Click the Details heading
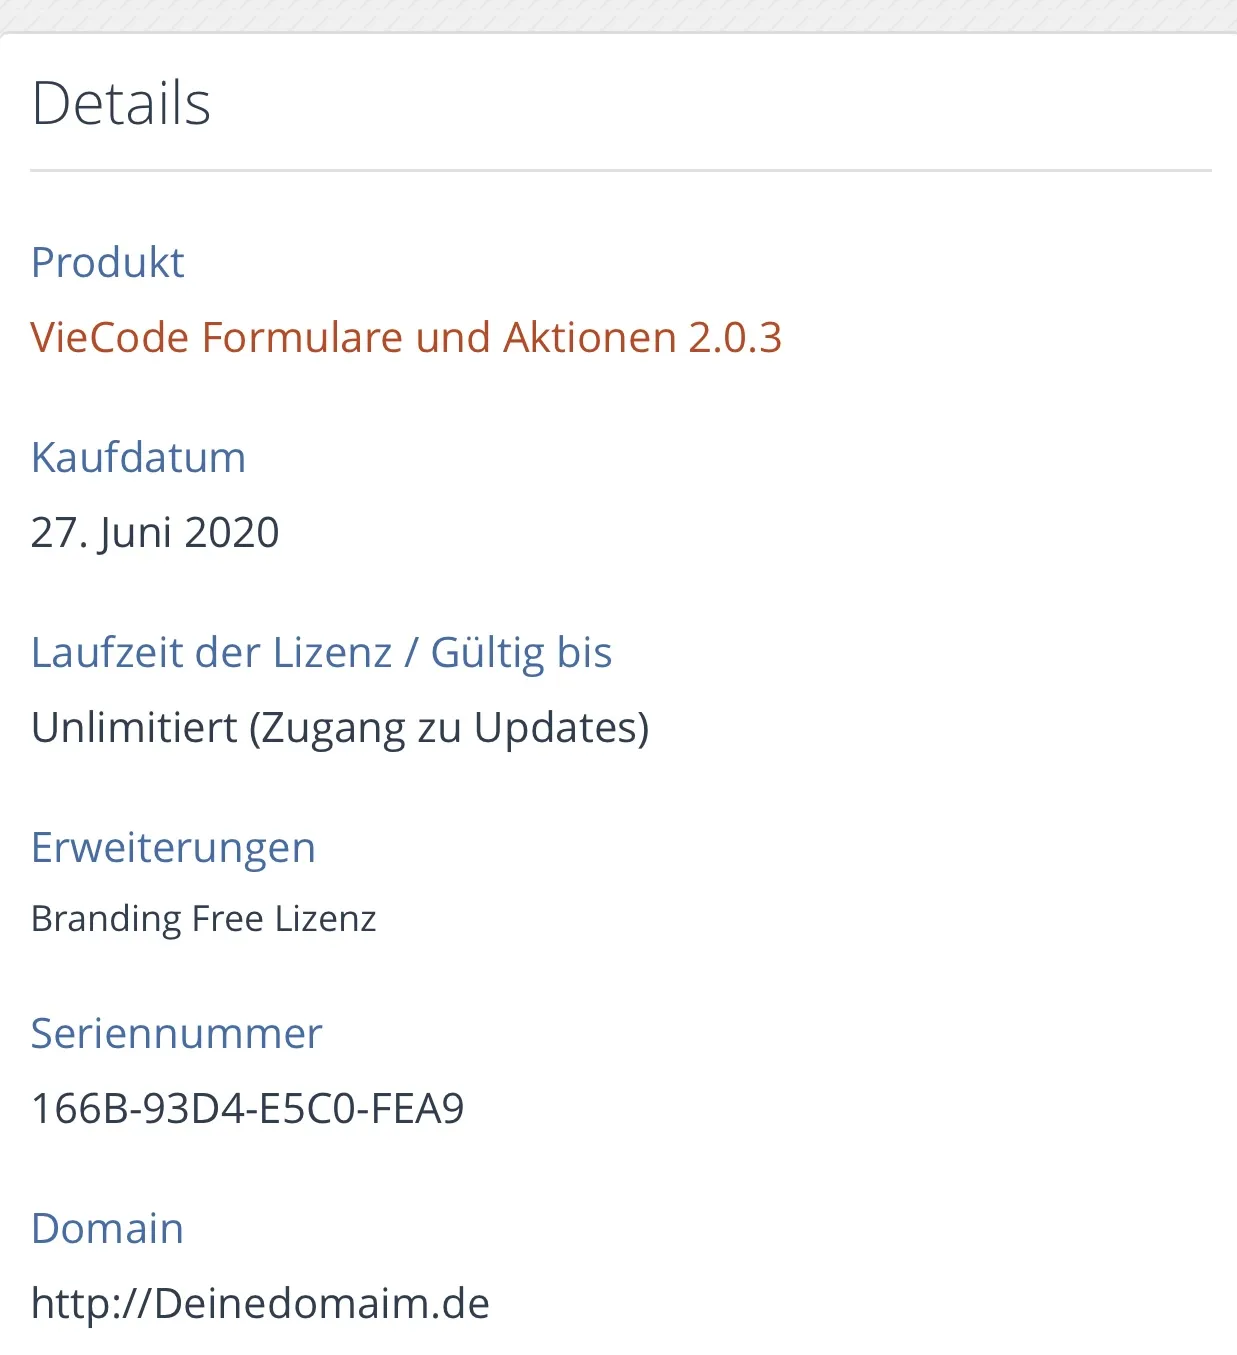The image size is (1237, 1355). tap(121, 103)
